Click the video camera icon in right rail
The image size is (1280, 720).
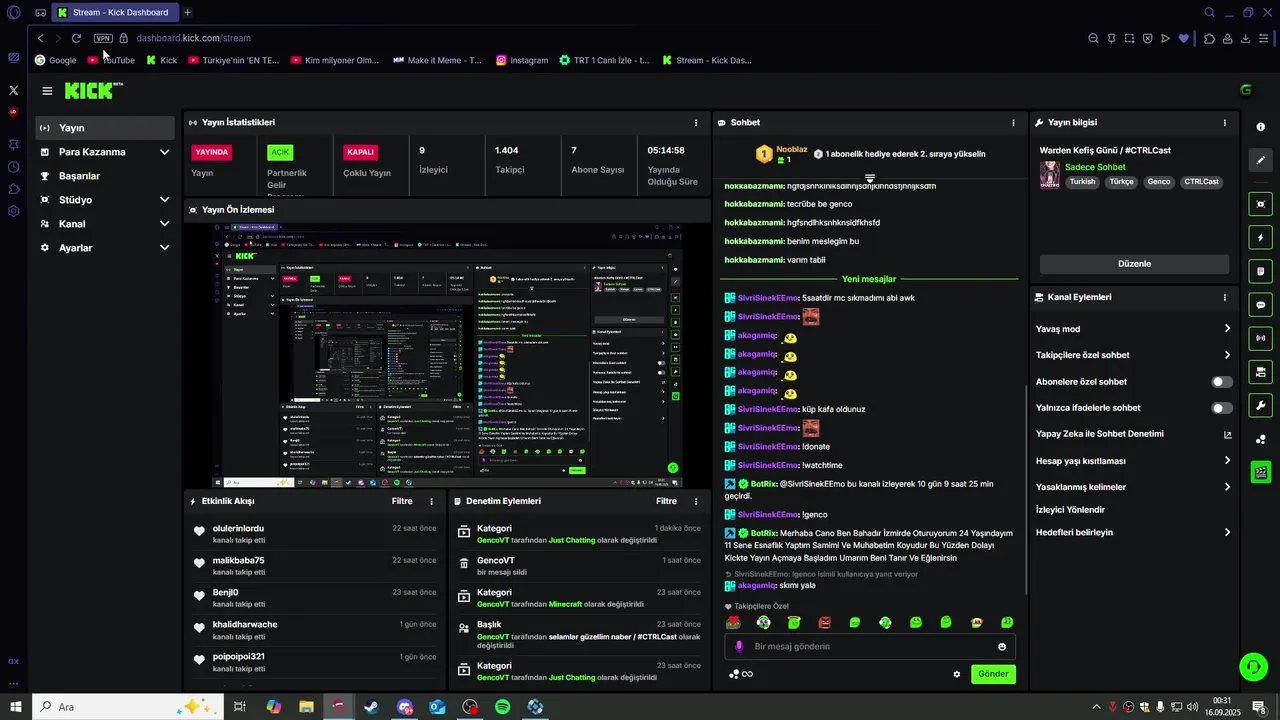click(1260, 372)
